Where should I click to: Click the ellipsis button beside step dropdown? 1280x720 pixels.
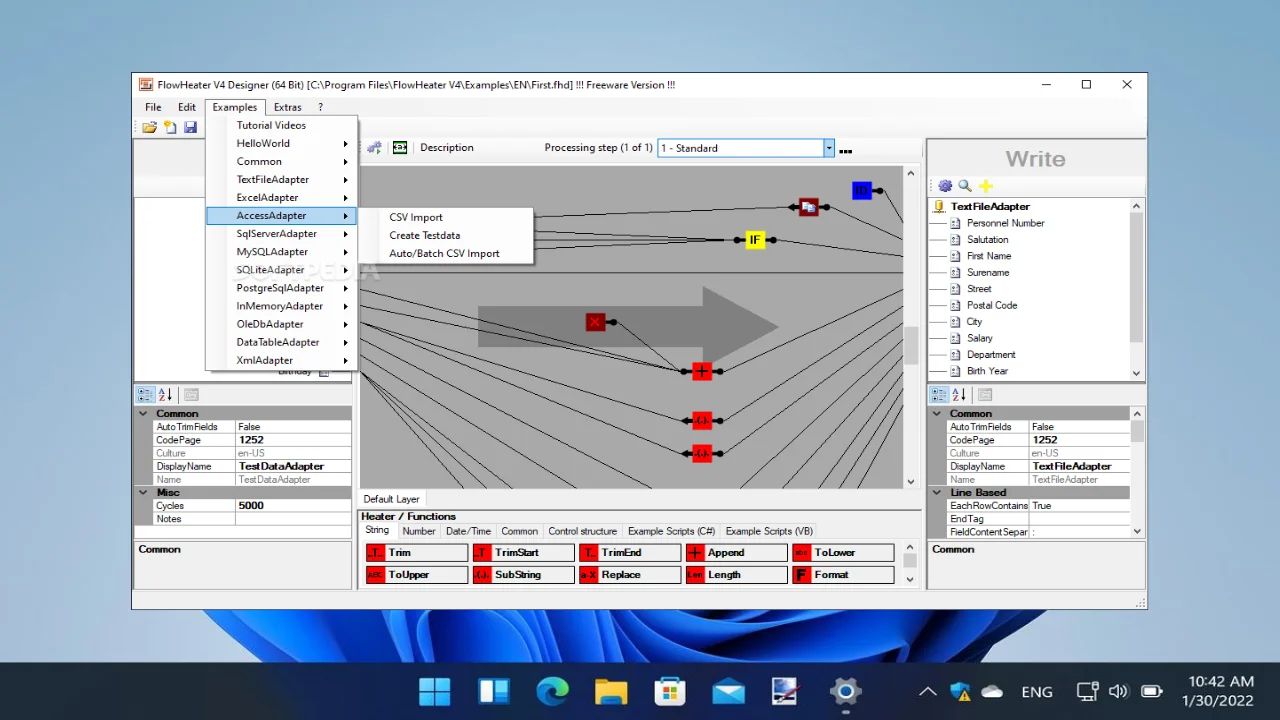pyautogui.click(x=846, y=150)
